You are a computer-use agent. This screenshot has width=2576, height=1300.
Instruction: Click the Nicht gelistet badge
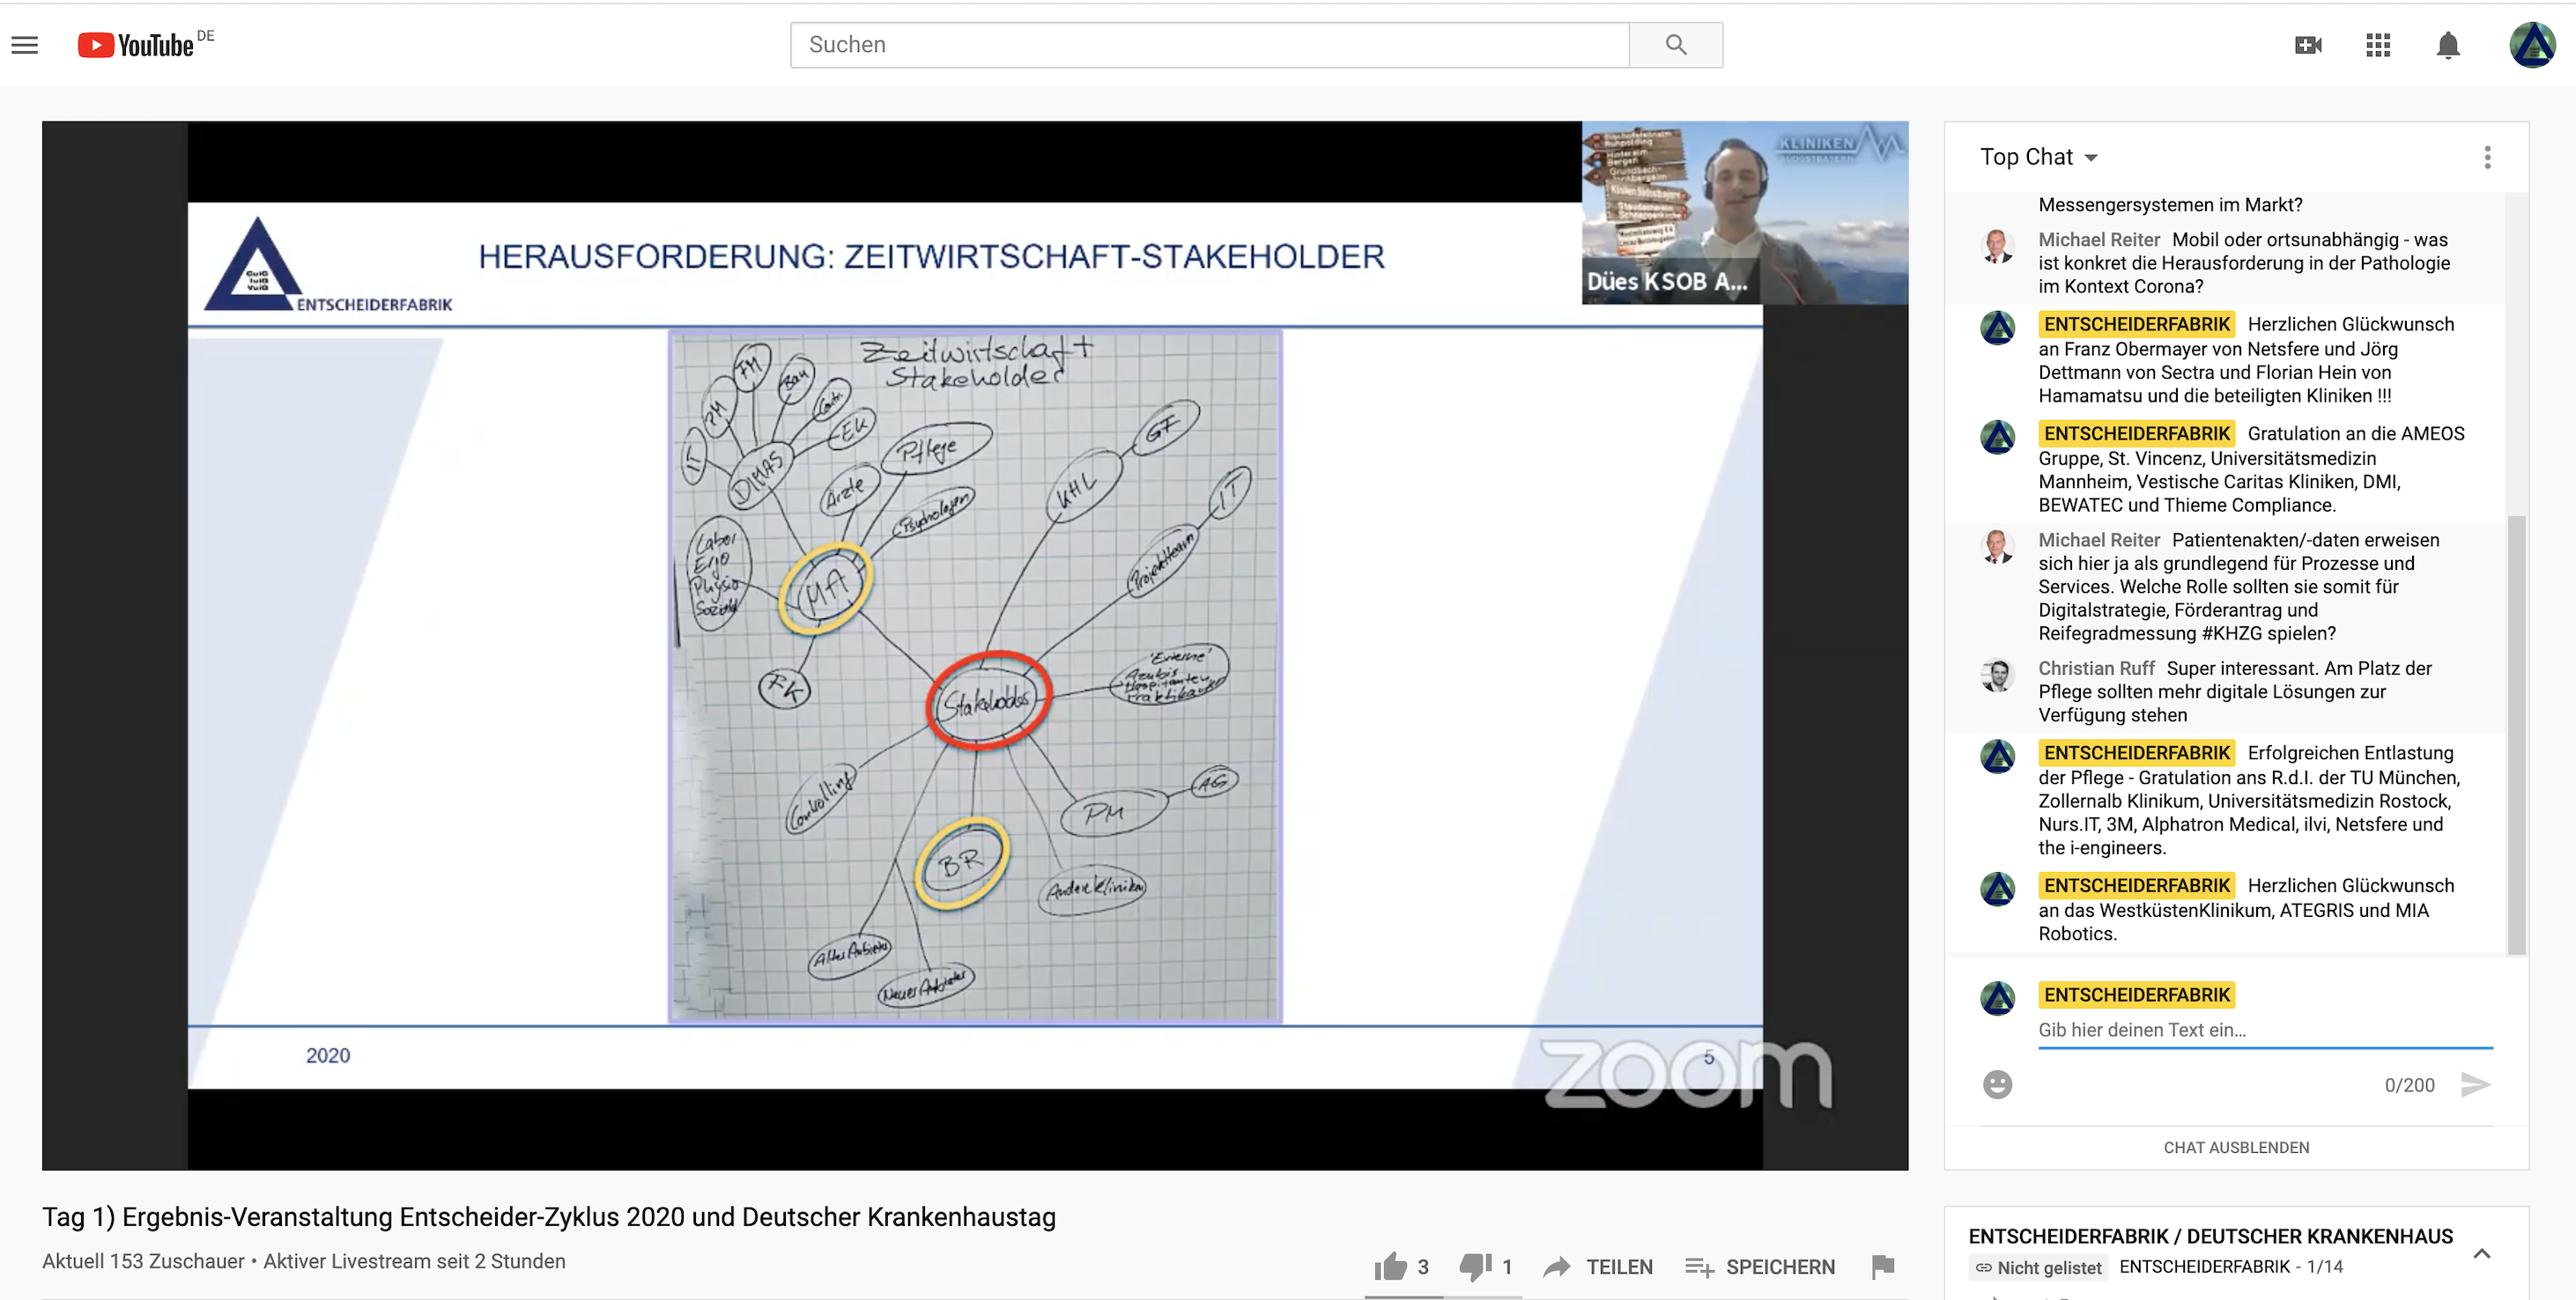tap(2038, 1268)
